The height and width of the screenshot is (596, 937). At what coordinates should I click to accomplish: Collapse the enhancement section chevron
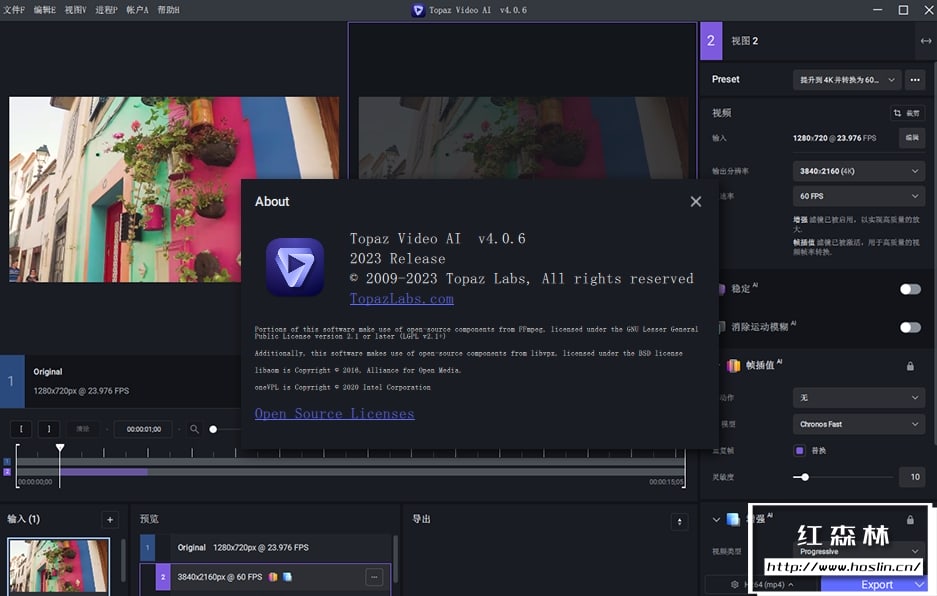coord(716,519)
